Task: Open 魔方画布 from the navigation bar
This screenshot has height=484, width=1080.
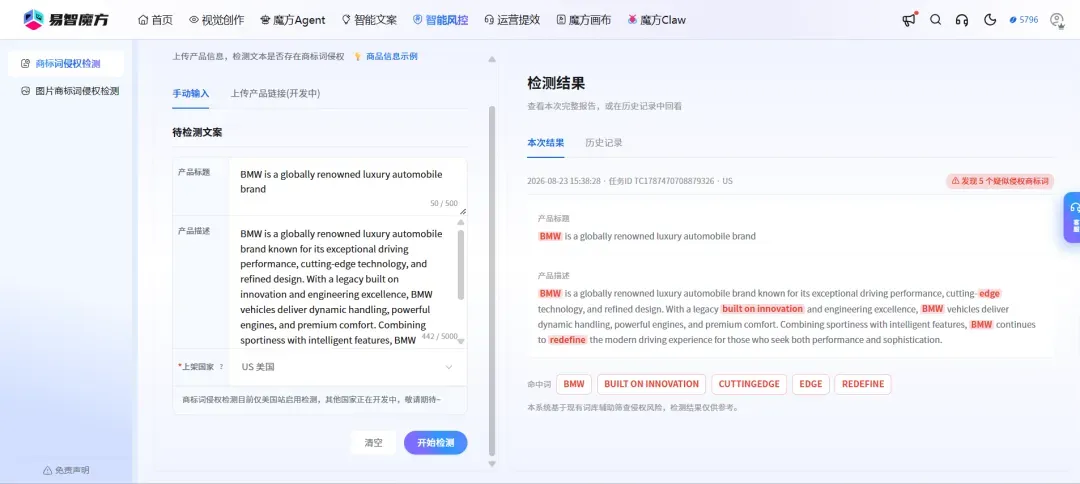Action: point(584,20)
